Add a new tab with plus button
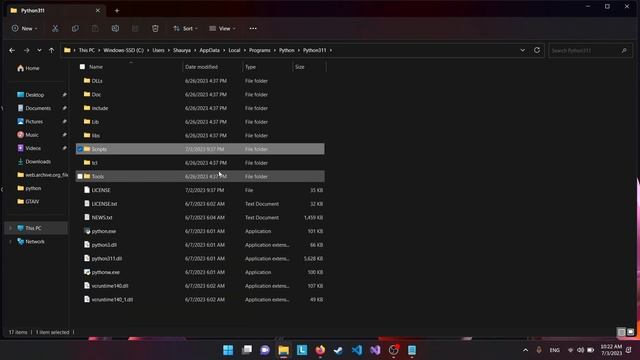Screen dimensions: 640x360 (117, 11)
